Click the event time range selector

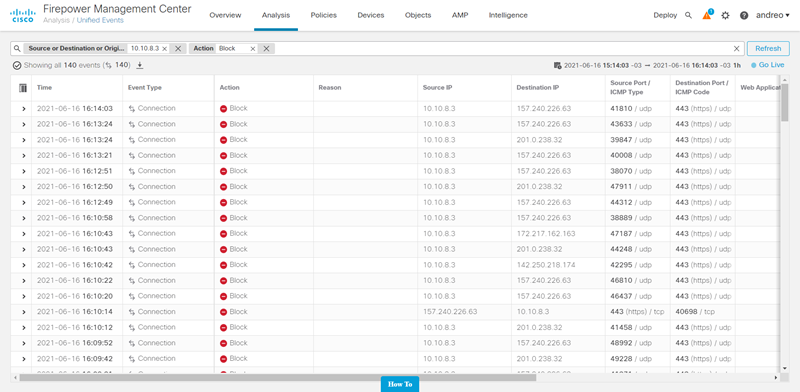(647, 65)
